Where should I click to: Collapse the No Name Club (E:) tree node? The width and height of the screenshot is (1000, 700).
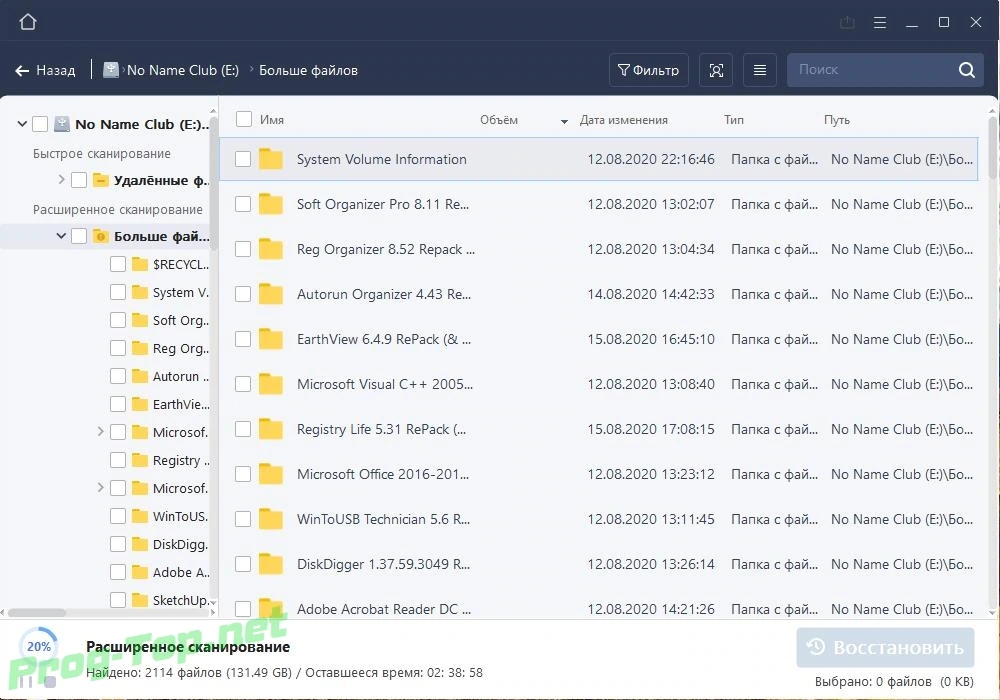click(x=22, y=124)
